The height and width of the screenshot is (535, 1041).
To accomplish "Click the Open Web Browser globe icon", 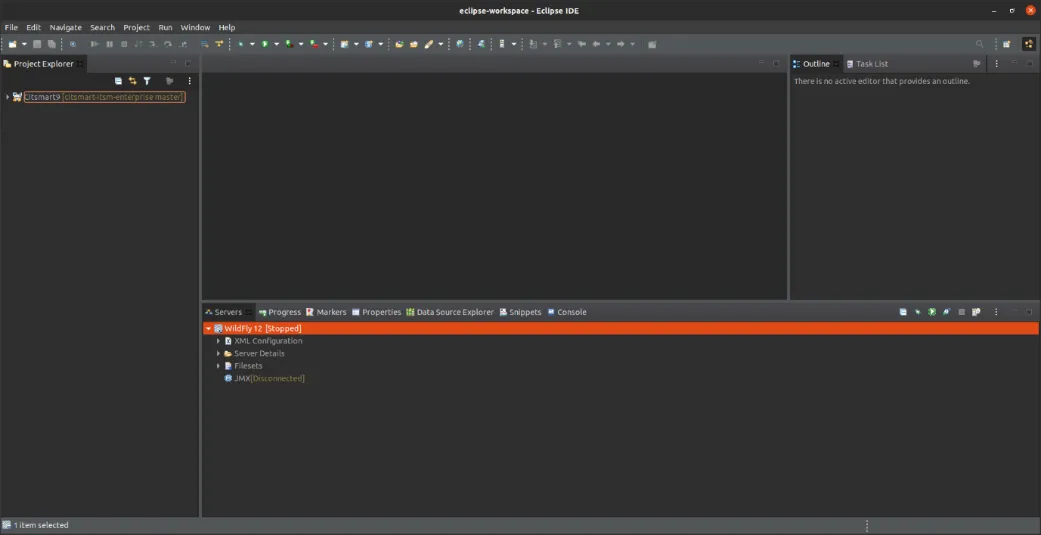I will [x=459, y=44].
